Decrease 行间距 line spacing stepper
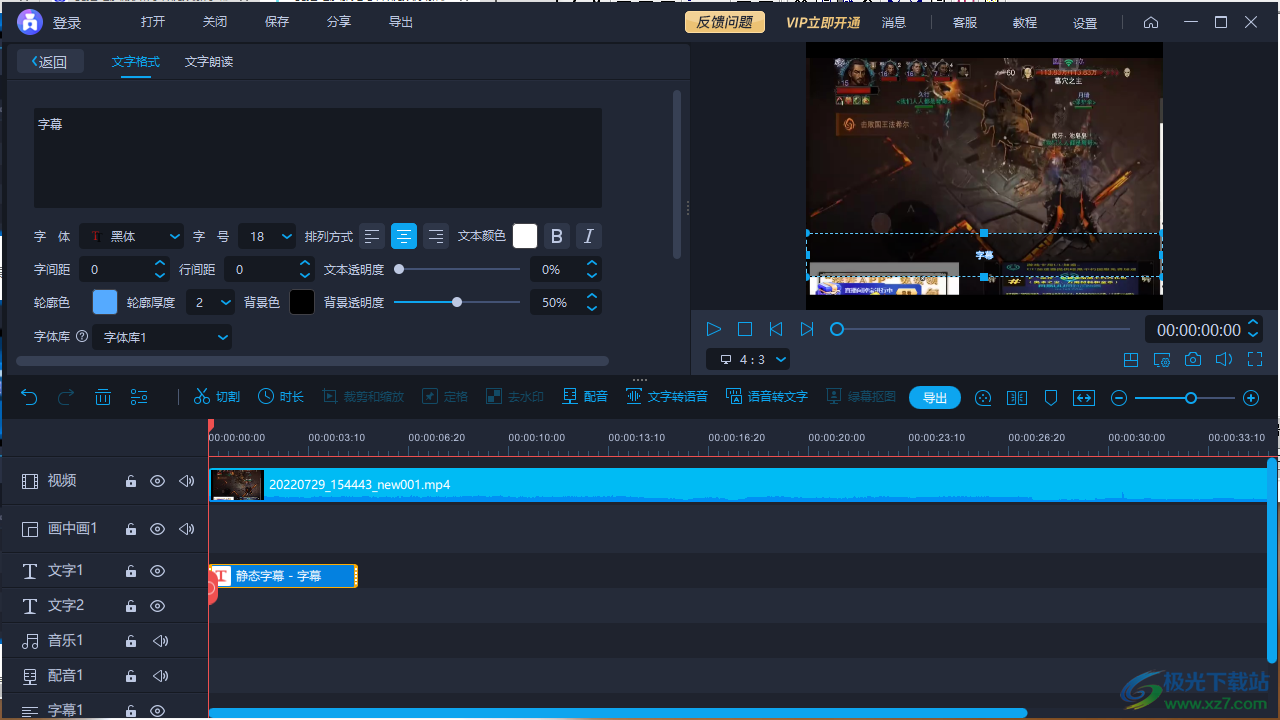 (305, 275)
